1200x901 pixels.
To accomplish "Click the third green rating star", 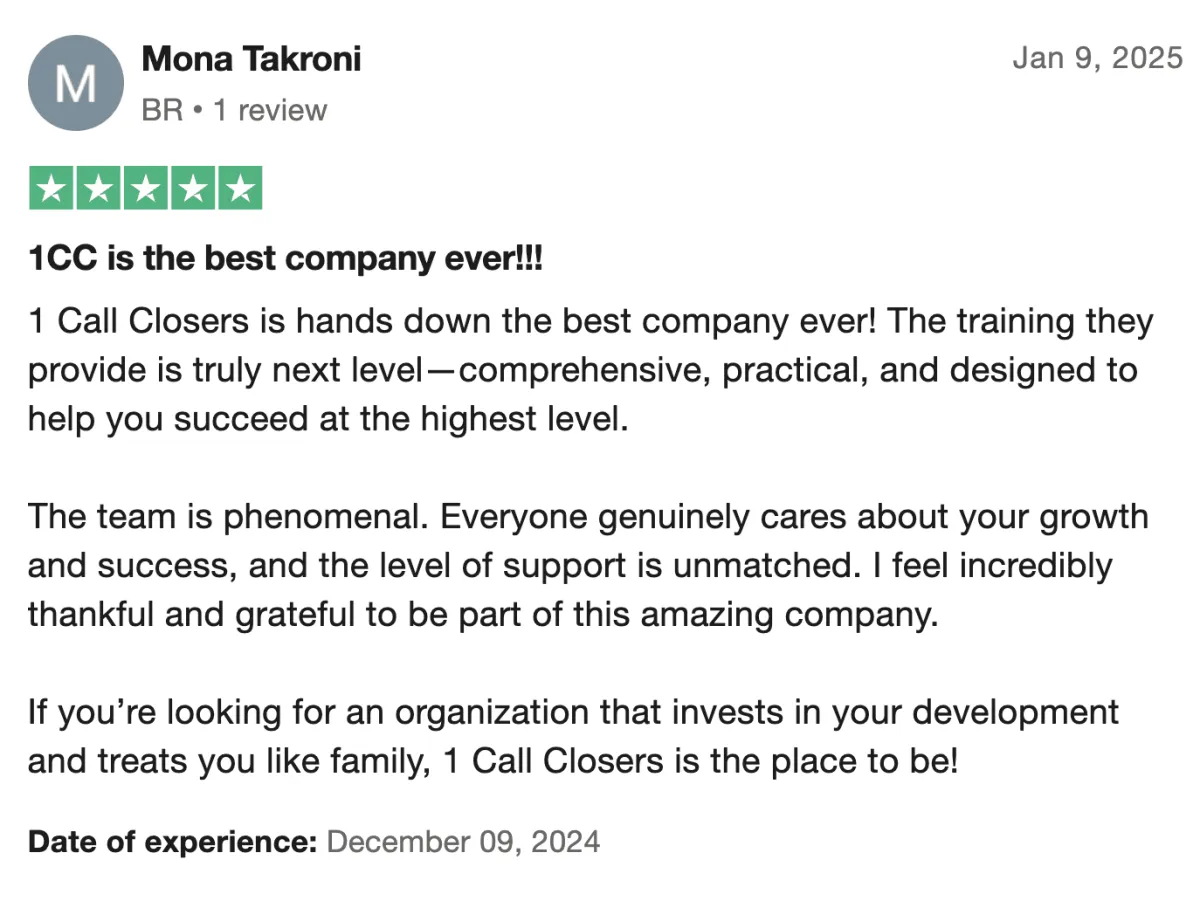I will [x=145, y=188].
